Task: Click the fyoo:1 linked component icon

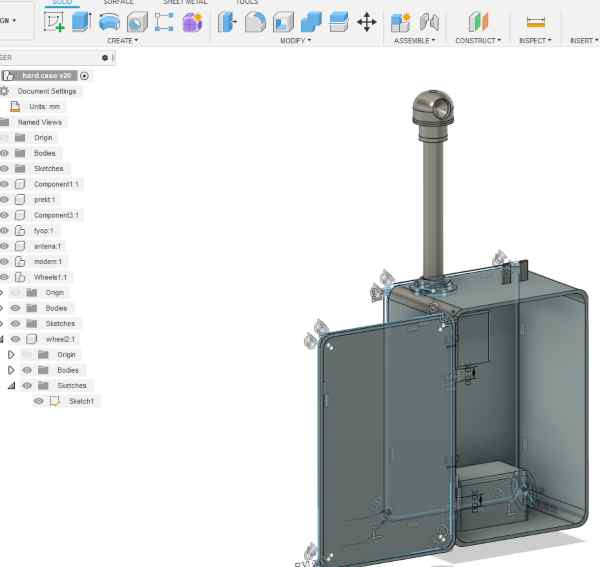Action: coord(20,230)
